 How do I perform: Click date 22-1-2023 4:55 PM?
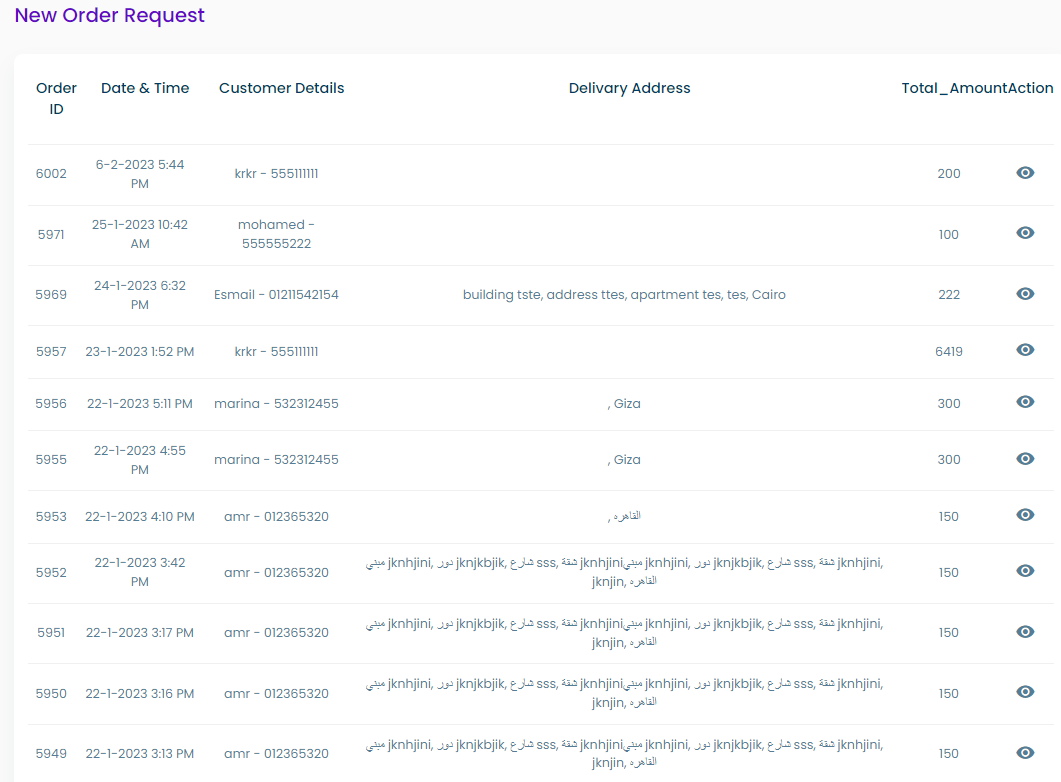(140, 460)
